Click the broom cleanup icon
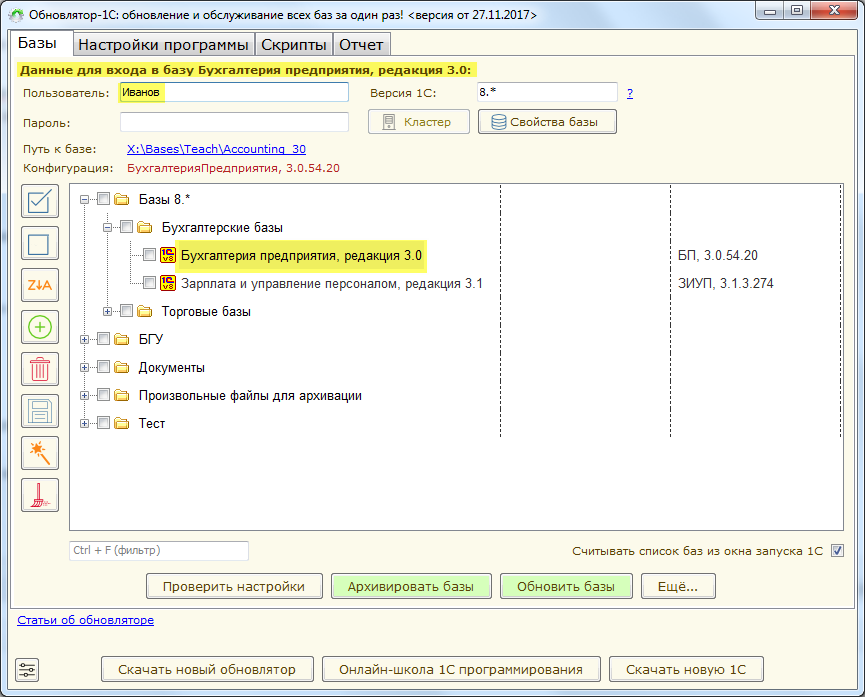The height and width of the screenshot is (697, 865). pos(40,495)
